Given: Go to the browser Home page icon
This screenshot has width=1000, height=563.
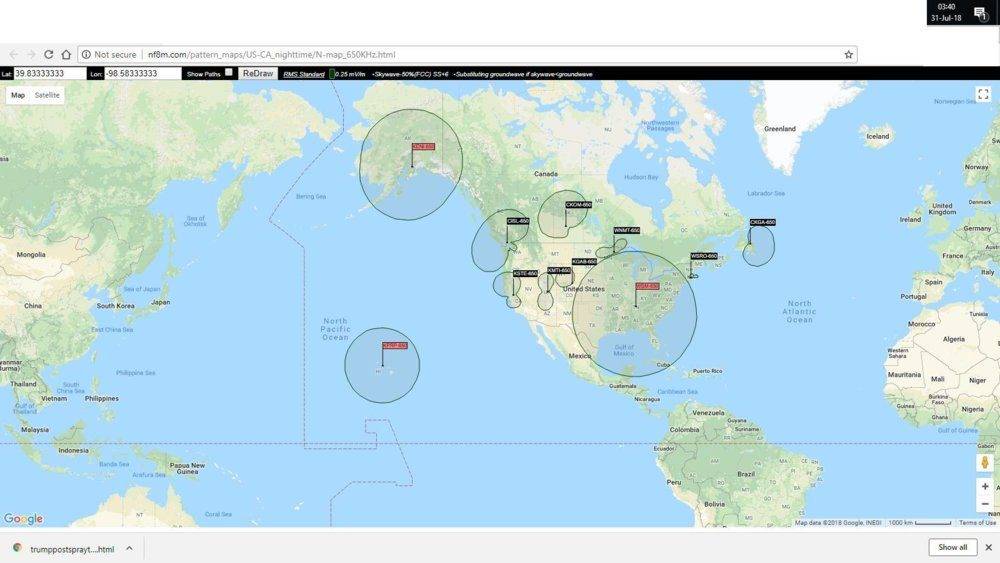Looking at the screenshot, I should pyautogui.click(x=66, y=55).
